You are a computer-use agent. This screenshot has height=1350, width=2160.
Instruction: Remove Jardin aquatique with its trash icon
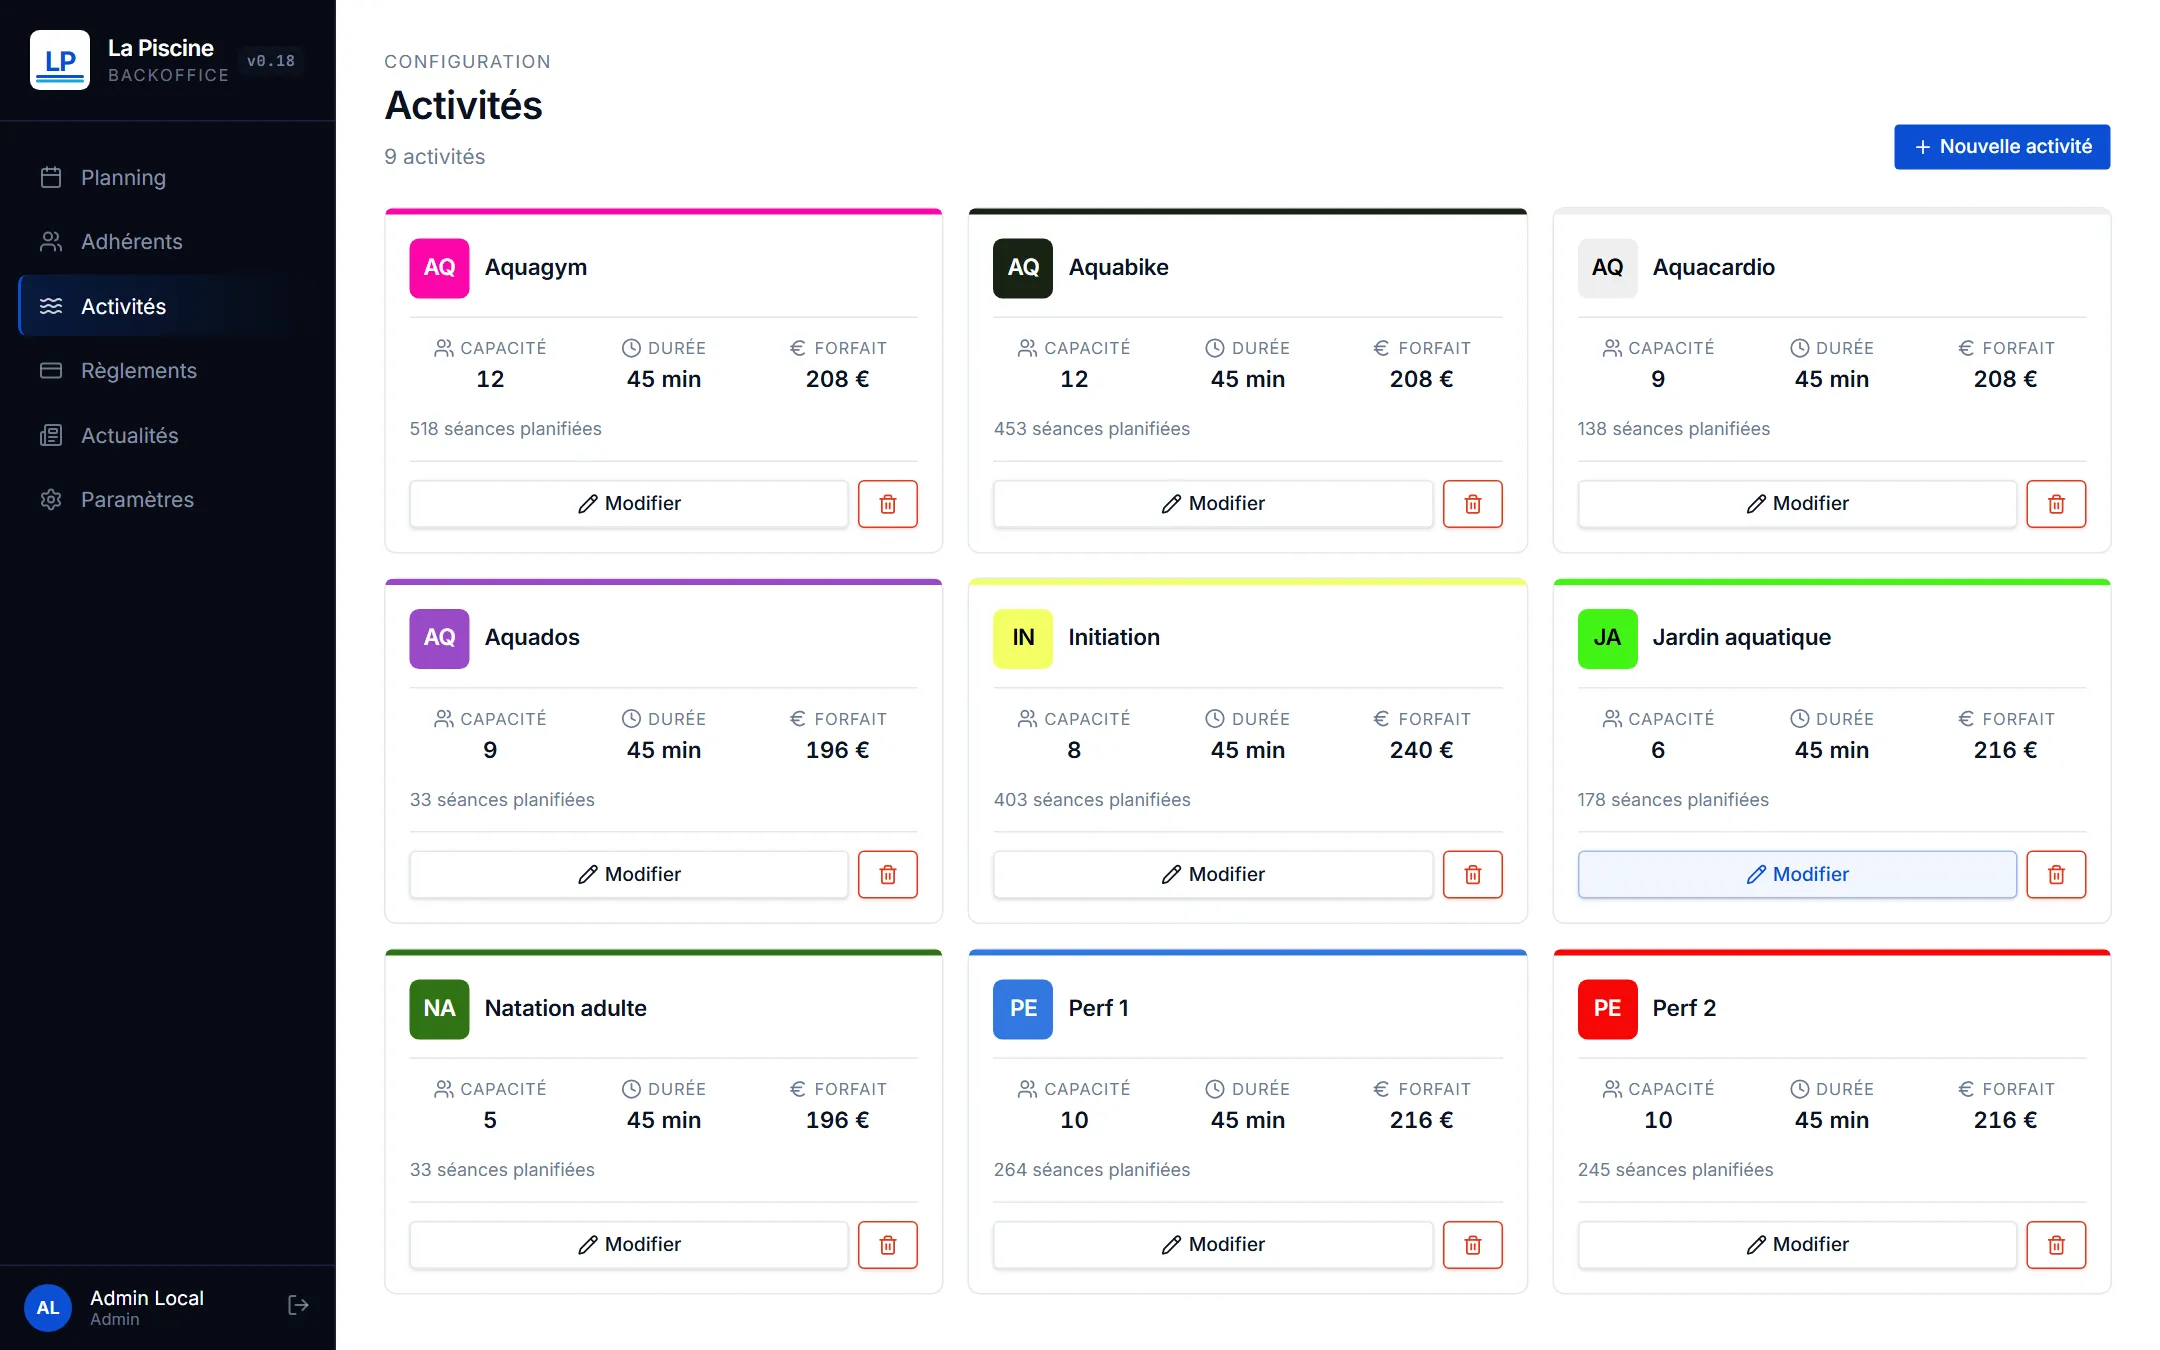2056,875
